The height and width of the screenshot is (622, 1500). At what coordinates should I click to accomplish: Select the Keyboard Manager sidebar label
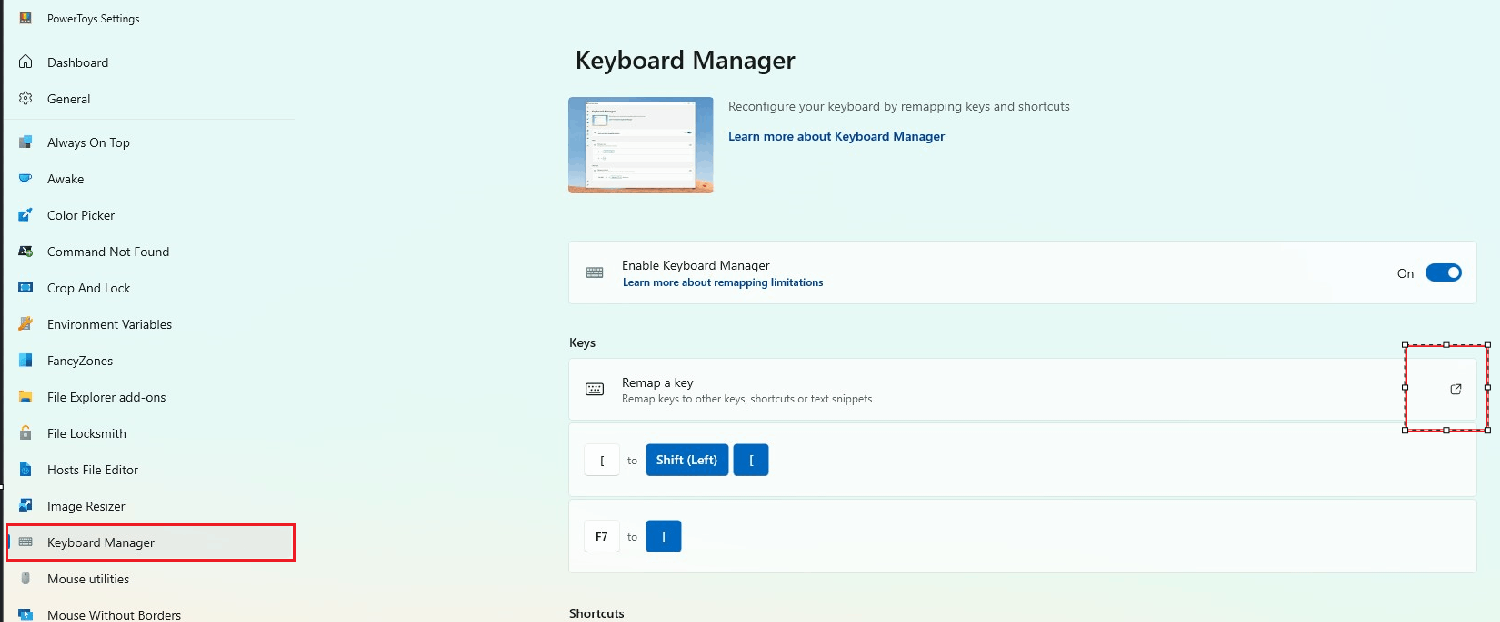point(101,542)
